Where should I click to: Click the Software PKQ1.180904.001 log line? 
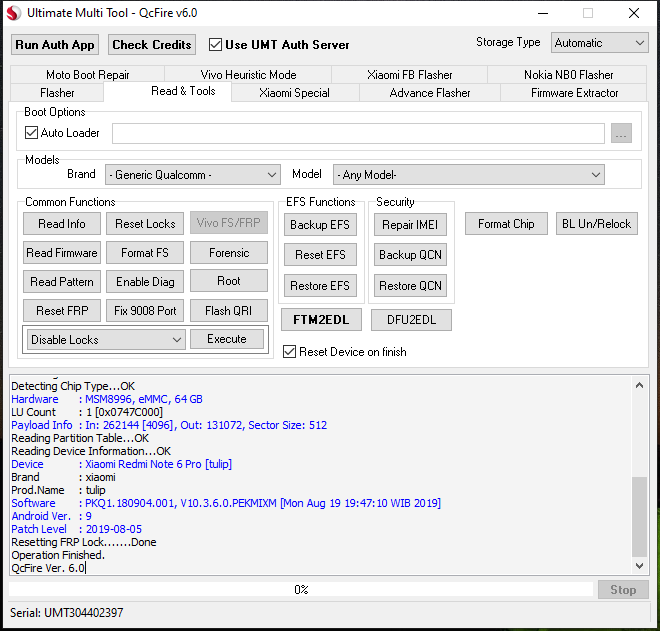pos(226,503)
